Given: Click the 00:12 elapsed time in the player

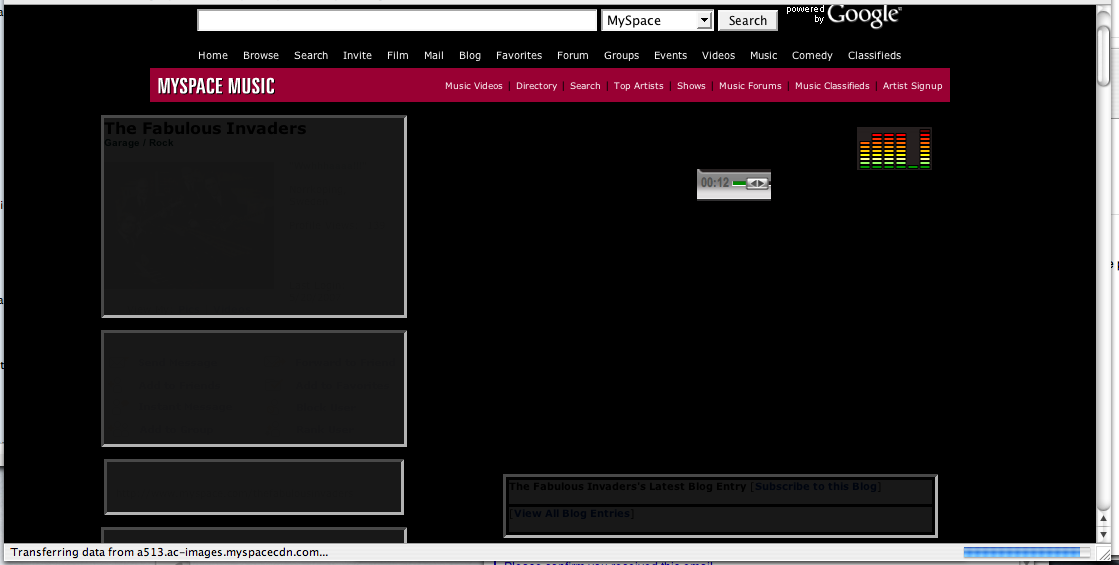Looking at the screenshot, I should click(714, 183).
